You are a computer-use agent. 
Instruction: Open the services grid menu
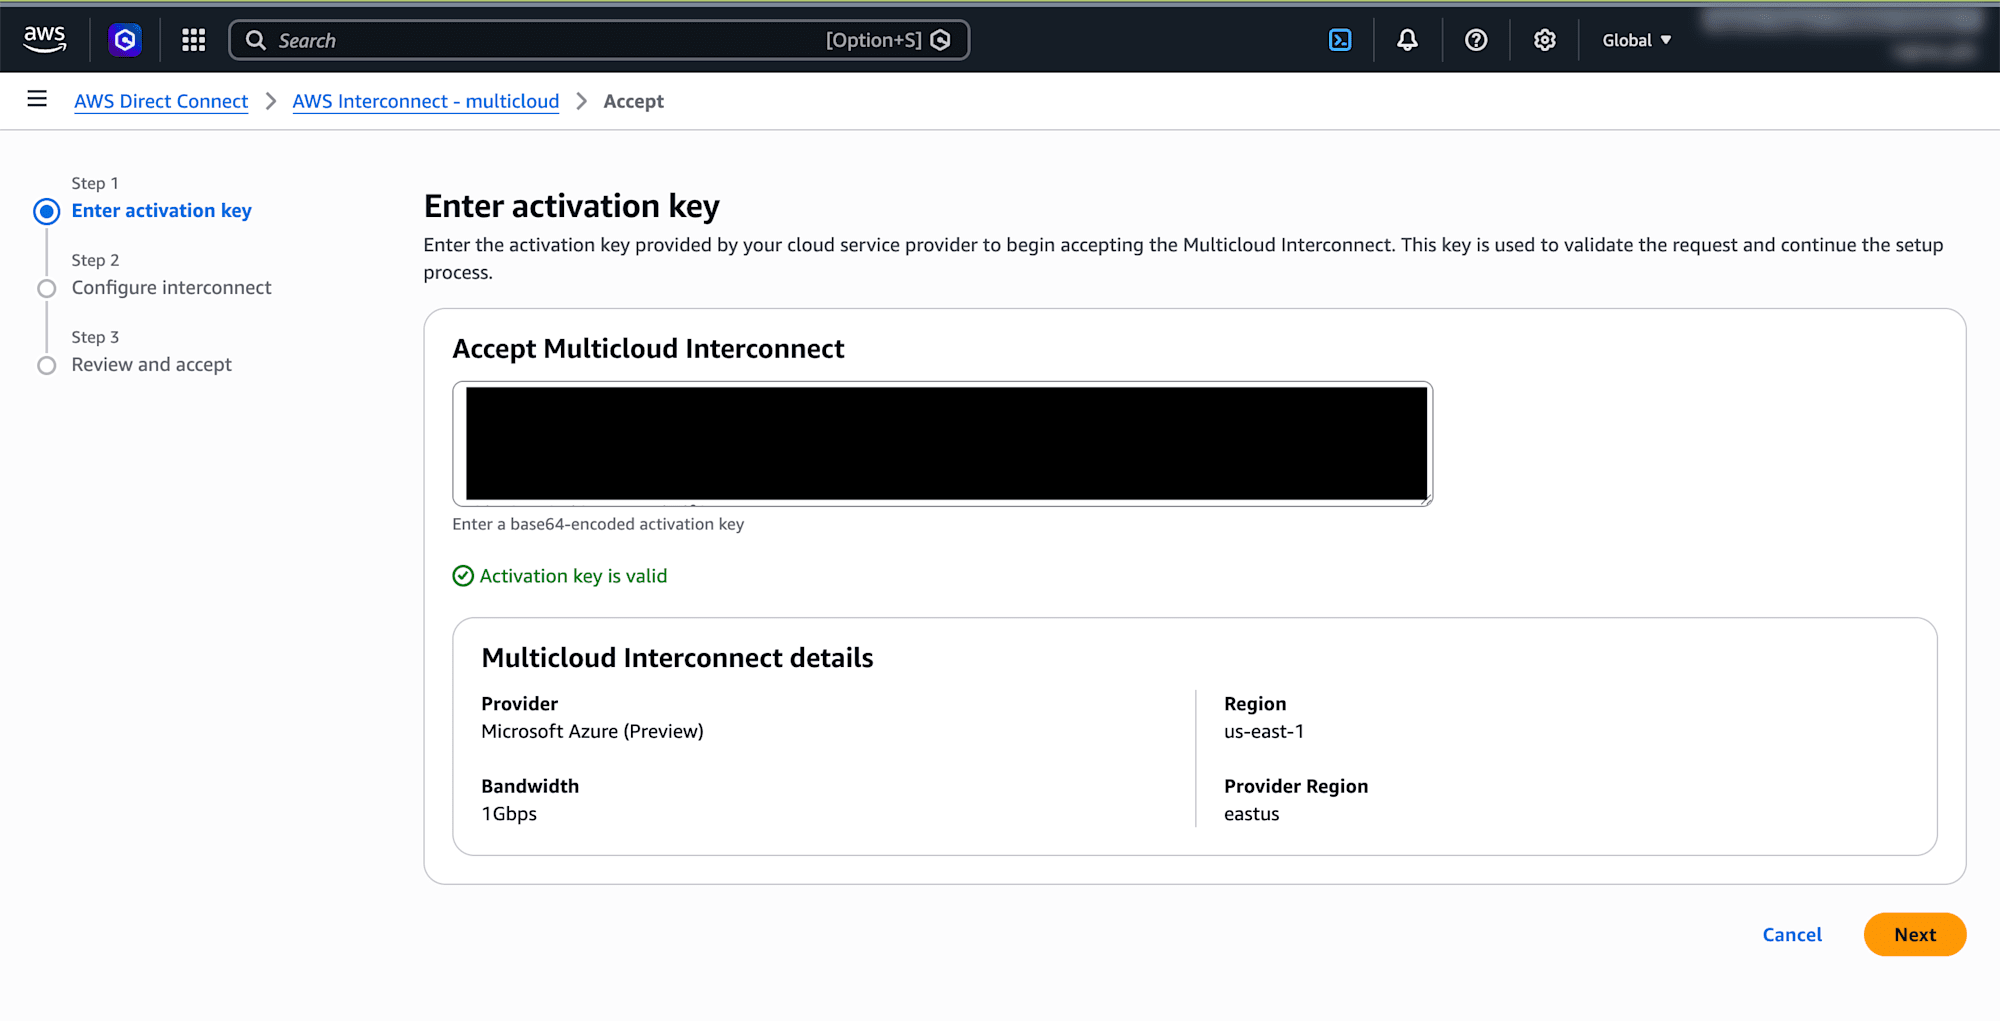pyautogui.click(x=194, y=40)
